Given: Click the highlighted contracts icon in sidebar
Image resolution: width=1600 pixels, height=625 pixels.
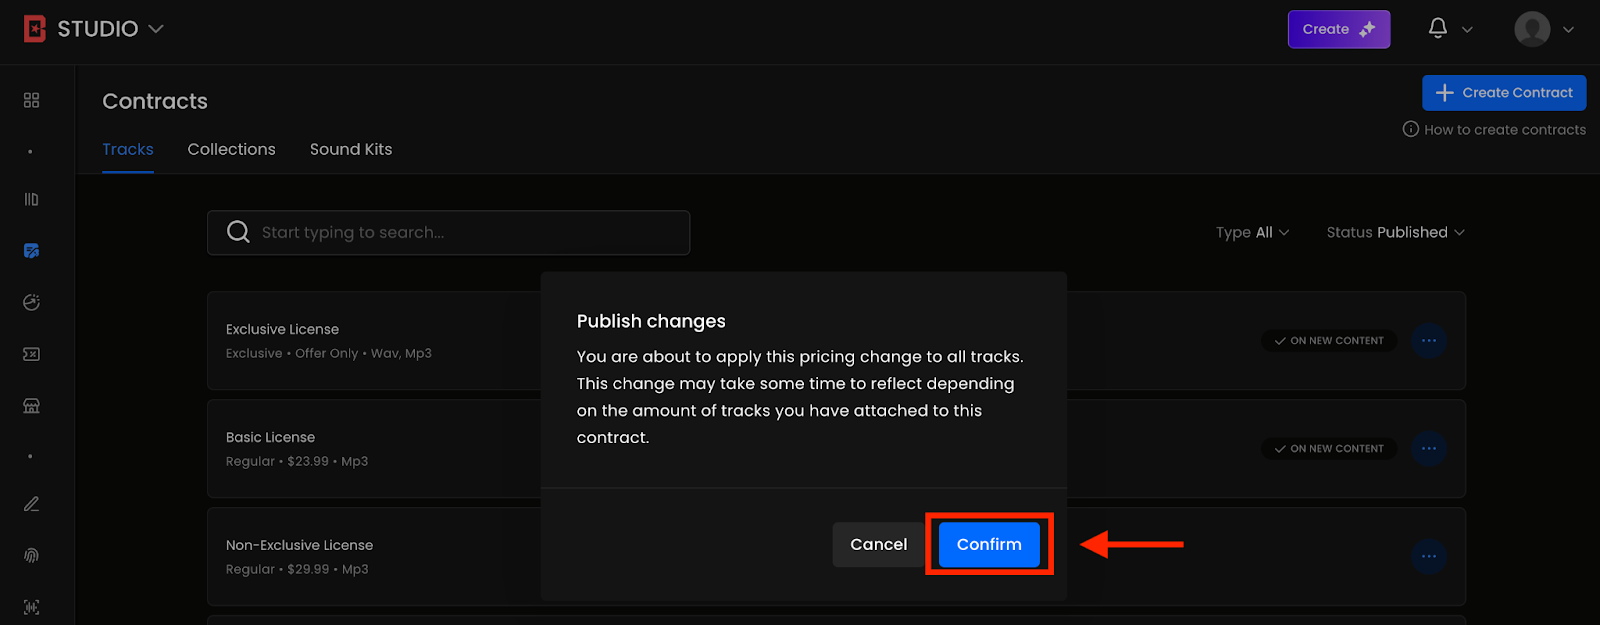Looking at the screenshot, I should point(31,251).
